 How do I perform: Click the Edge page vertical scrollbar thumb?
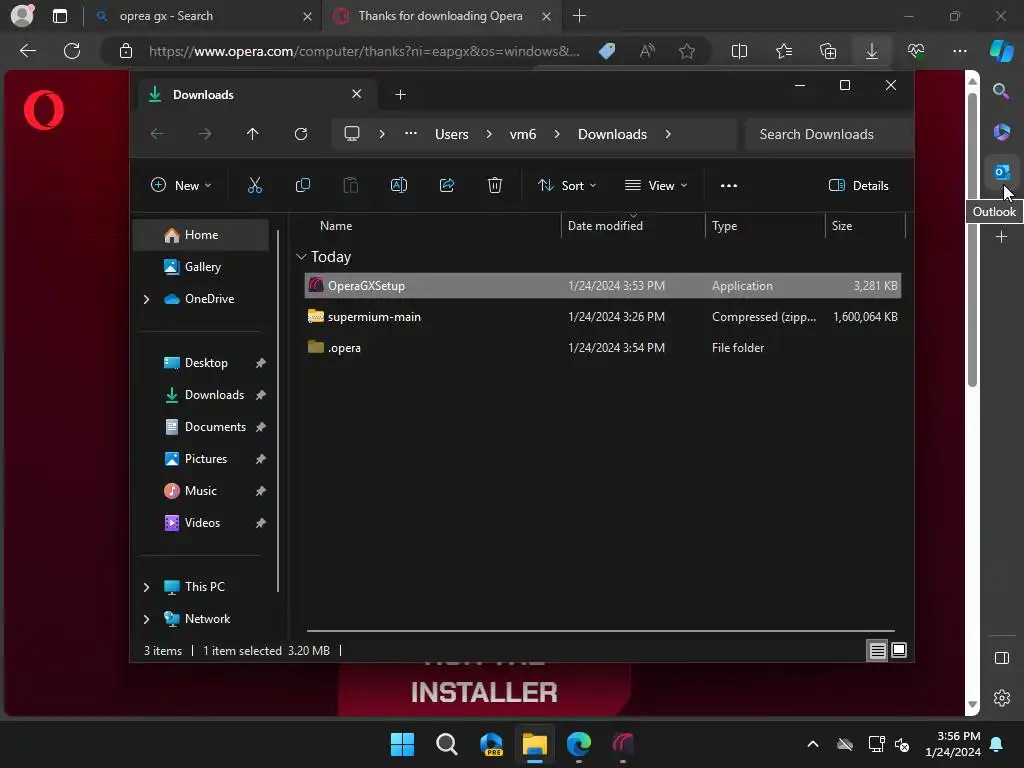(972, 240)
